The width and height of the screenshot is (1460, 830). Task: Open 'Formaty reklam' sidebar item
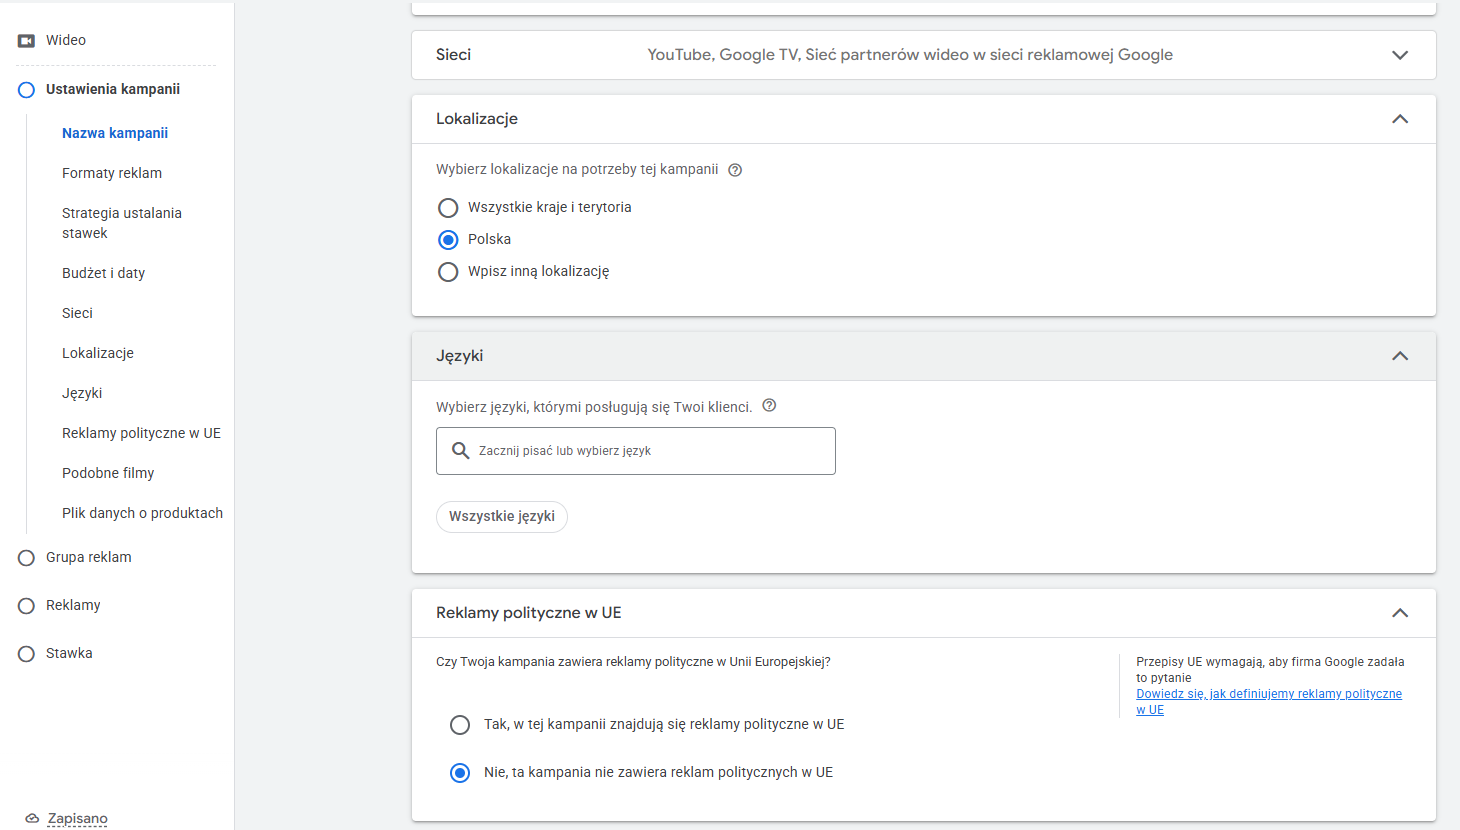pyautogui.click(x=112, y=173)
